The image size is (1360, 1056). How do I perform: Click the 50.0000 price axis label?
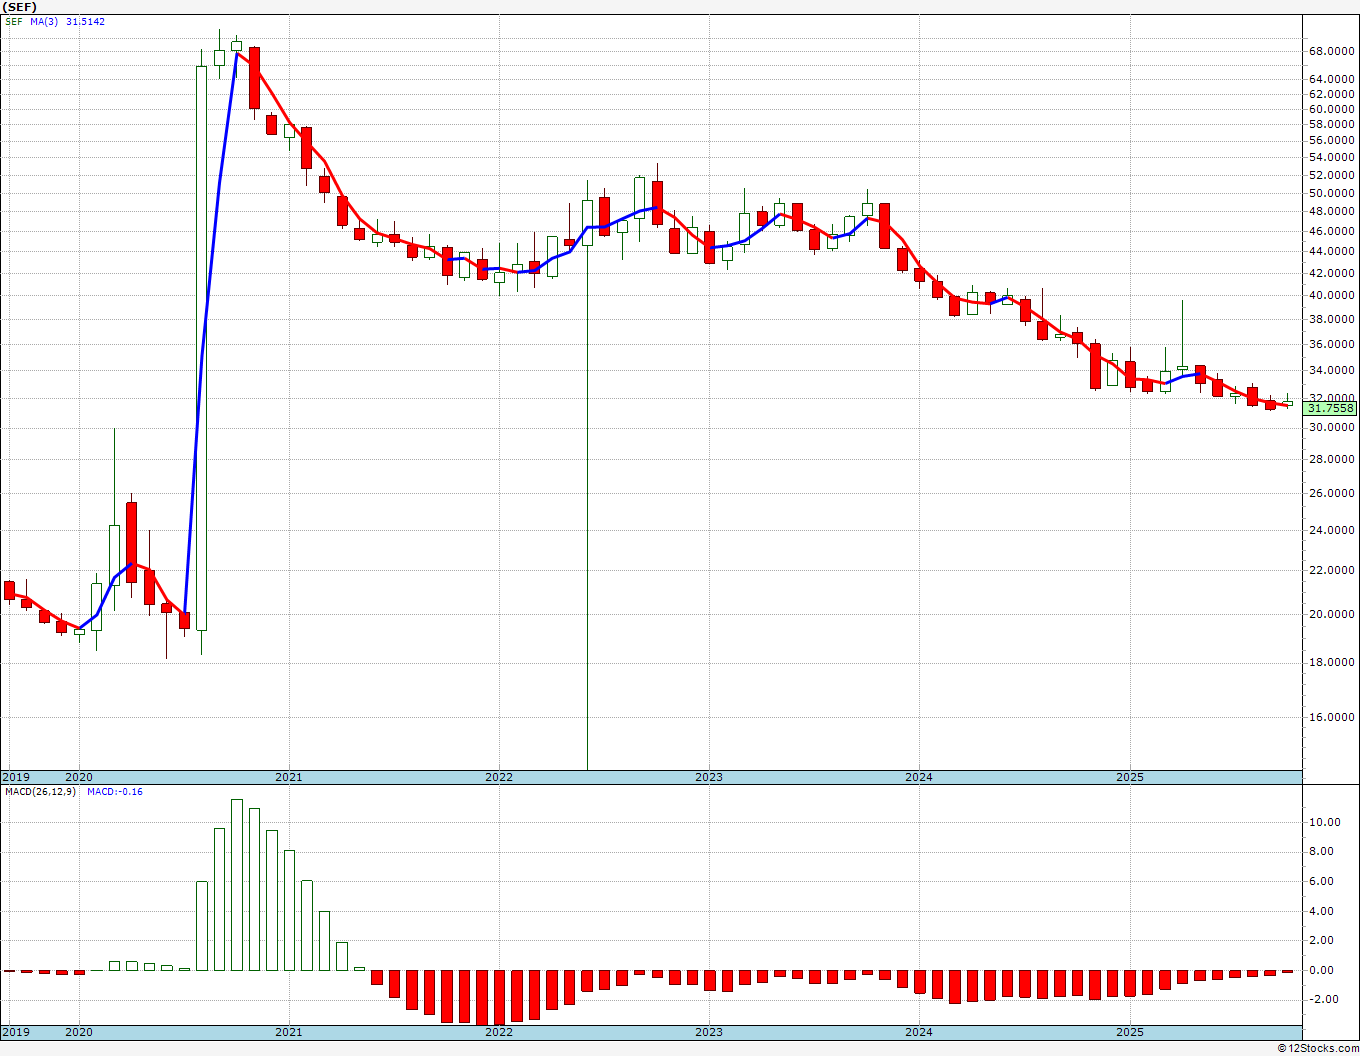[1332, 194]
